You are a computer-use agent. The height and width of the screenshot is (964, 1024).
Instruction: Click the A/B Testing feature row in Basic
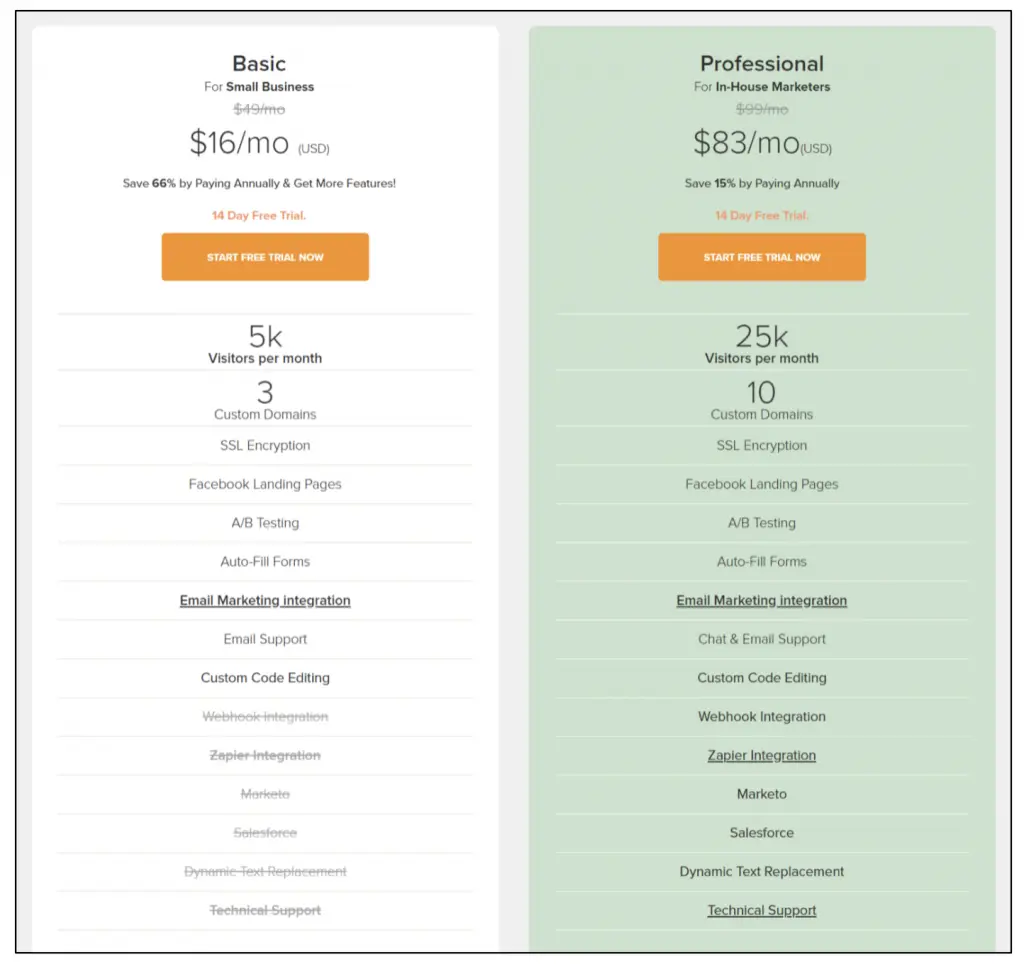pos(264,522)
